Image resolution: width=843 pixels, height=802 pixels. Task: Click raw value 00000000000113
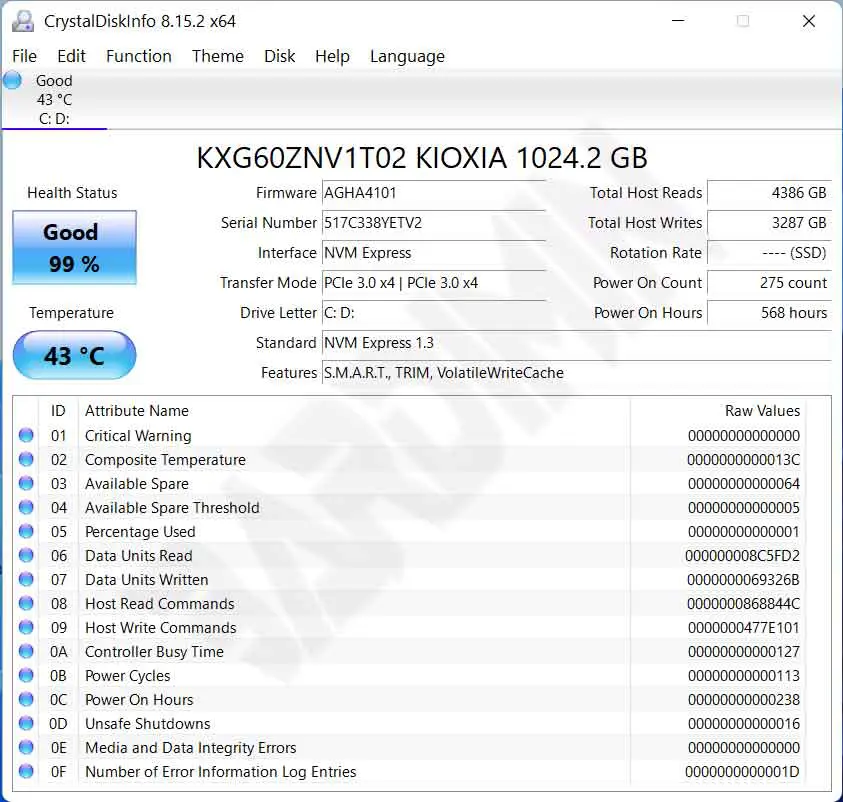click(744, 676)
